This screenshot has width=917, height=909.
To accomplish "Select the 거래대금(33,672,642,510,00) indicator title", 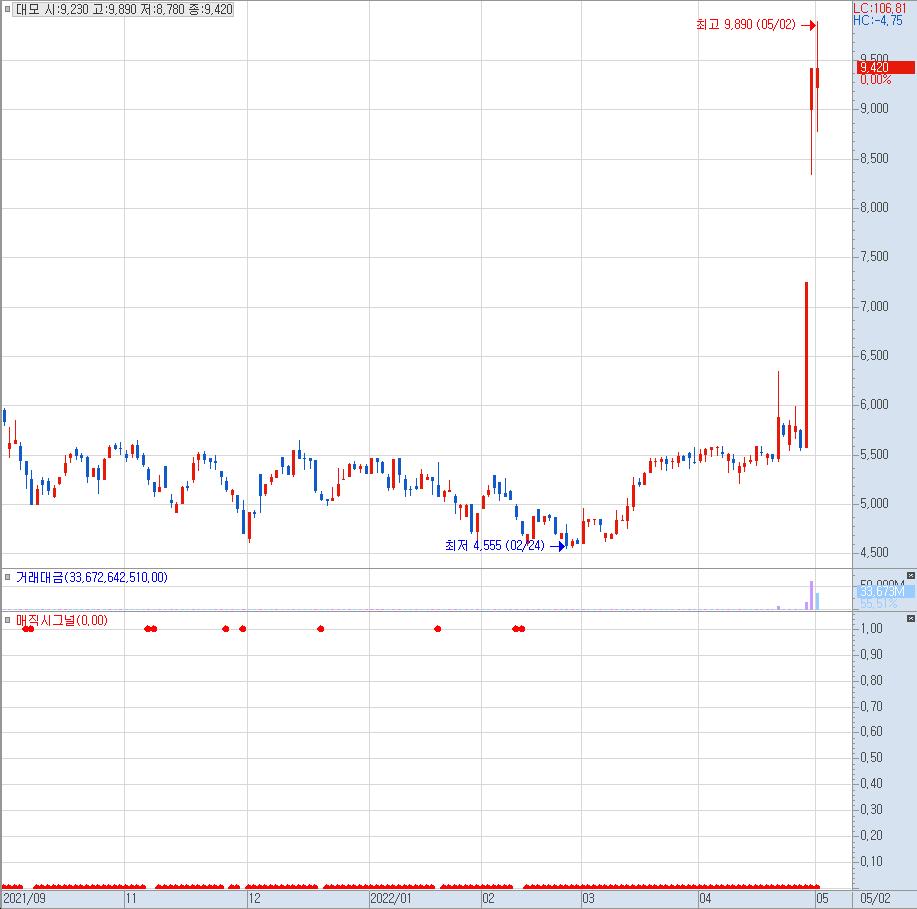I will tap(92, 577).
